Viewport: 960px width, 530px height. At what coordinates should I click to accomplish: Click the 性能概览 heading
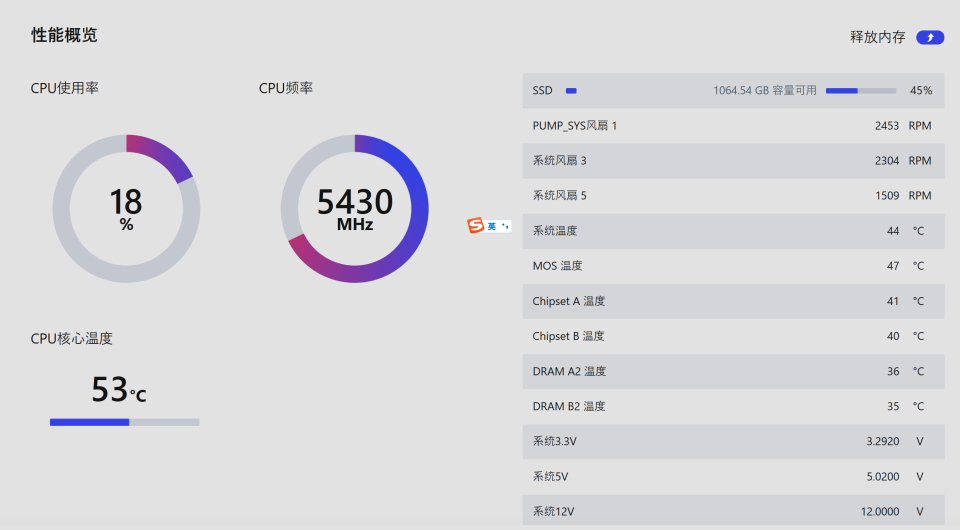pos(64,35)
